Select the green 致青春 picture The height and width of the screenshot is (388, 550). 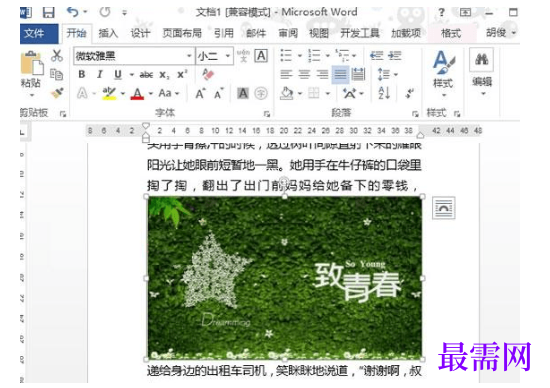tap(284, 278)
